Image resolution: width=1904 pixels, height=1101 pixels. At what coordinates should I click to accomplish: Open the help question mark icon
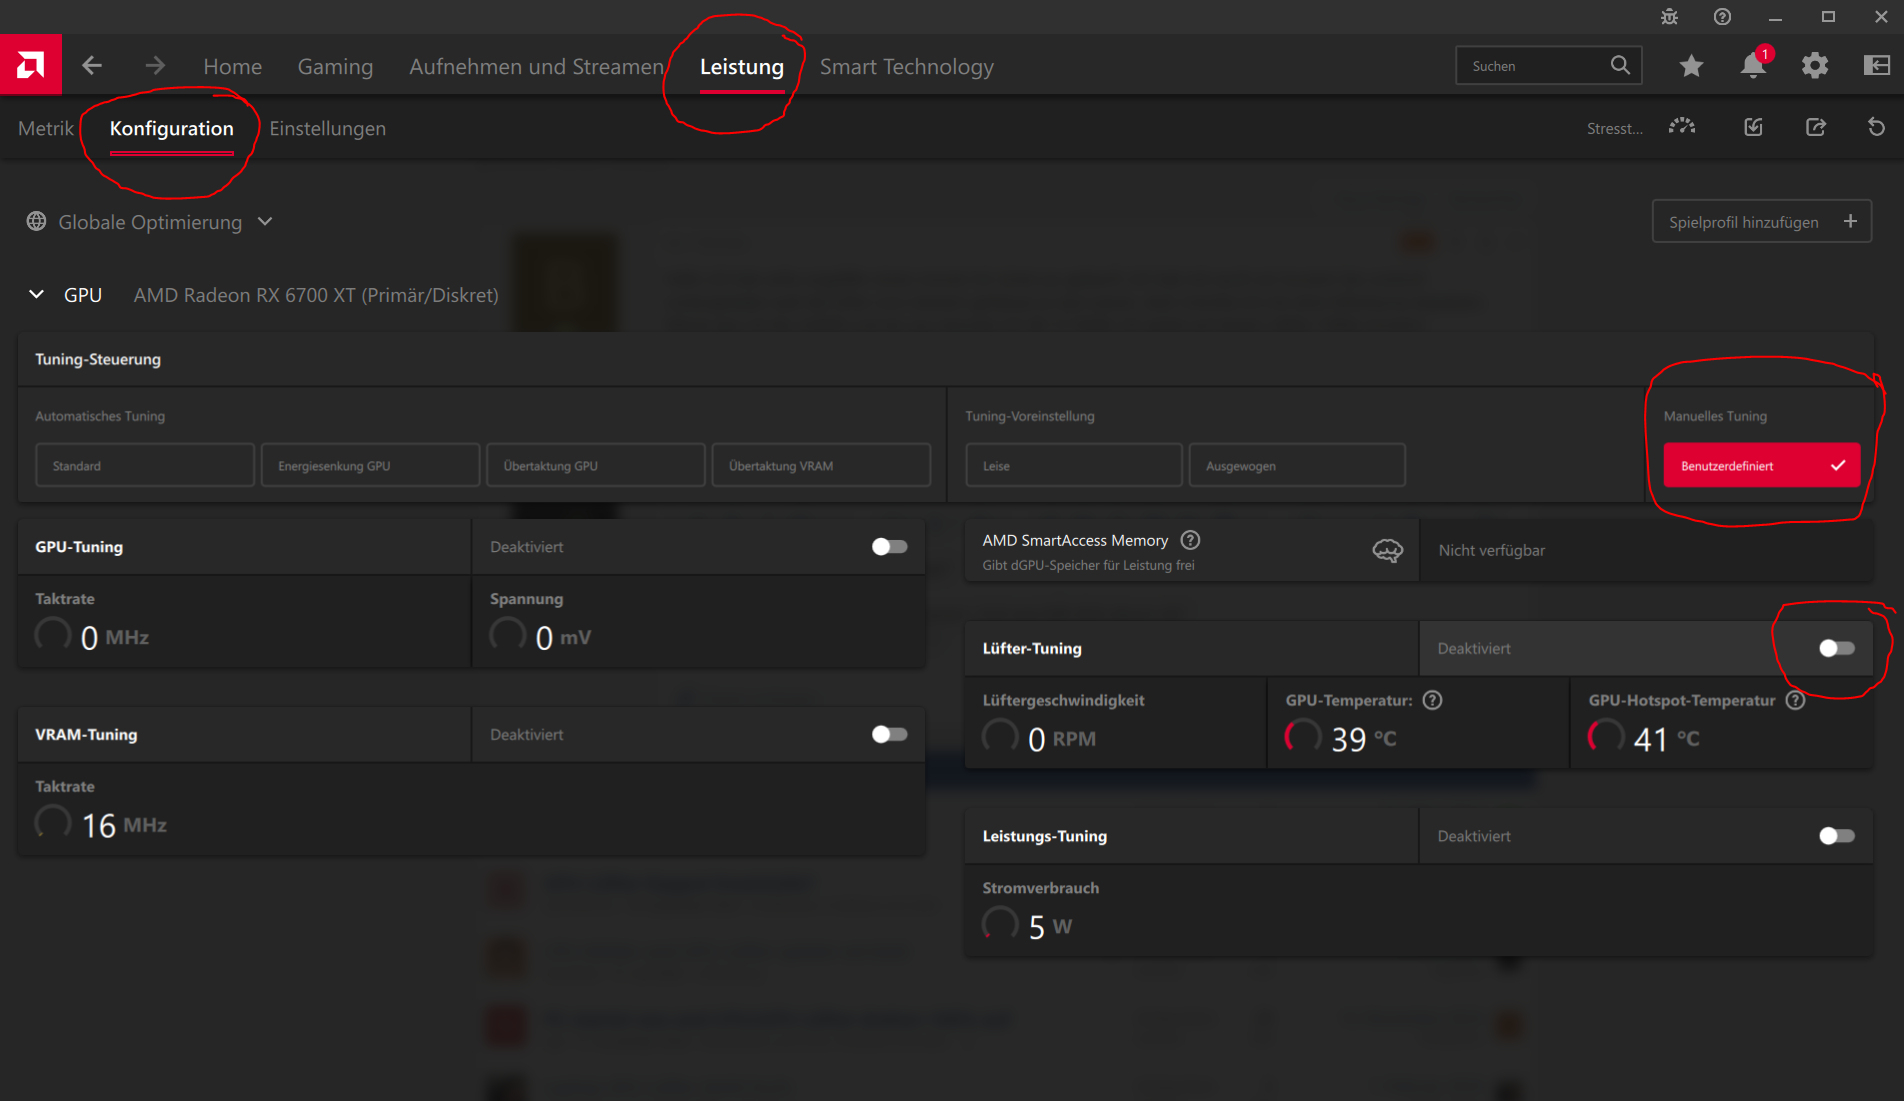click(x=1722, y=17)
